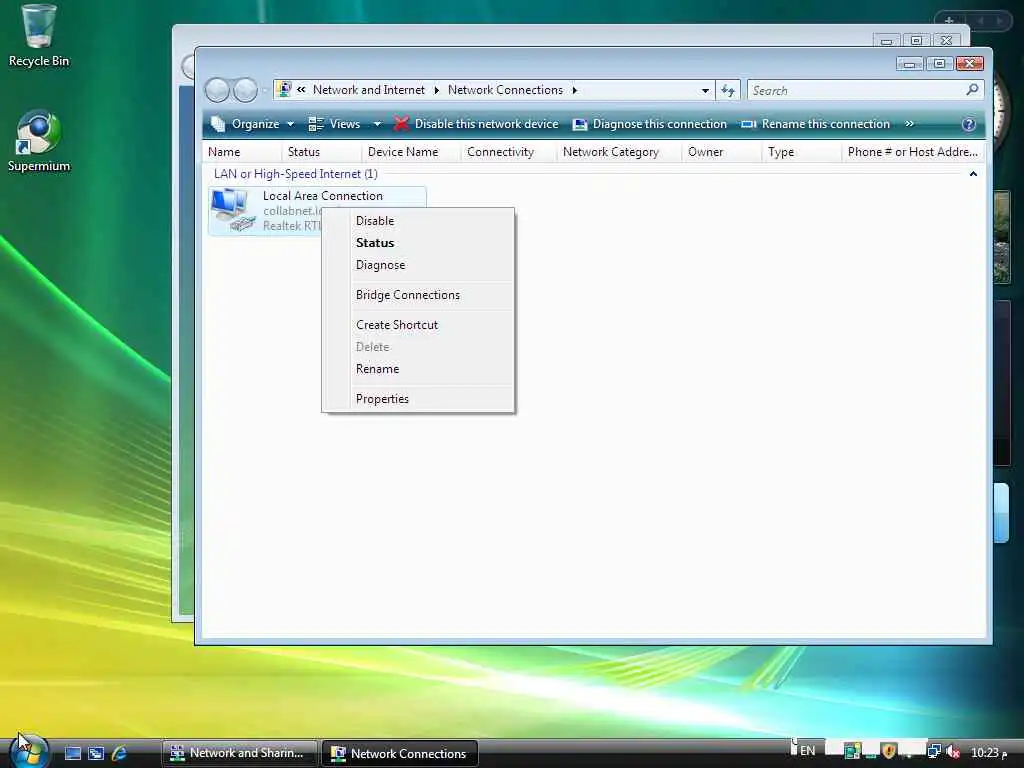Click the Refresh button beside address bar
The width and height of the screenshot is (1024, 768).
tap(728, 90)
